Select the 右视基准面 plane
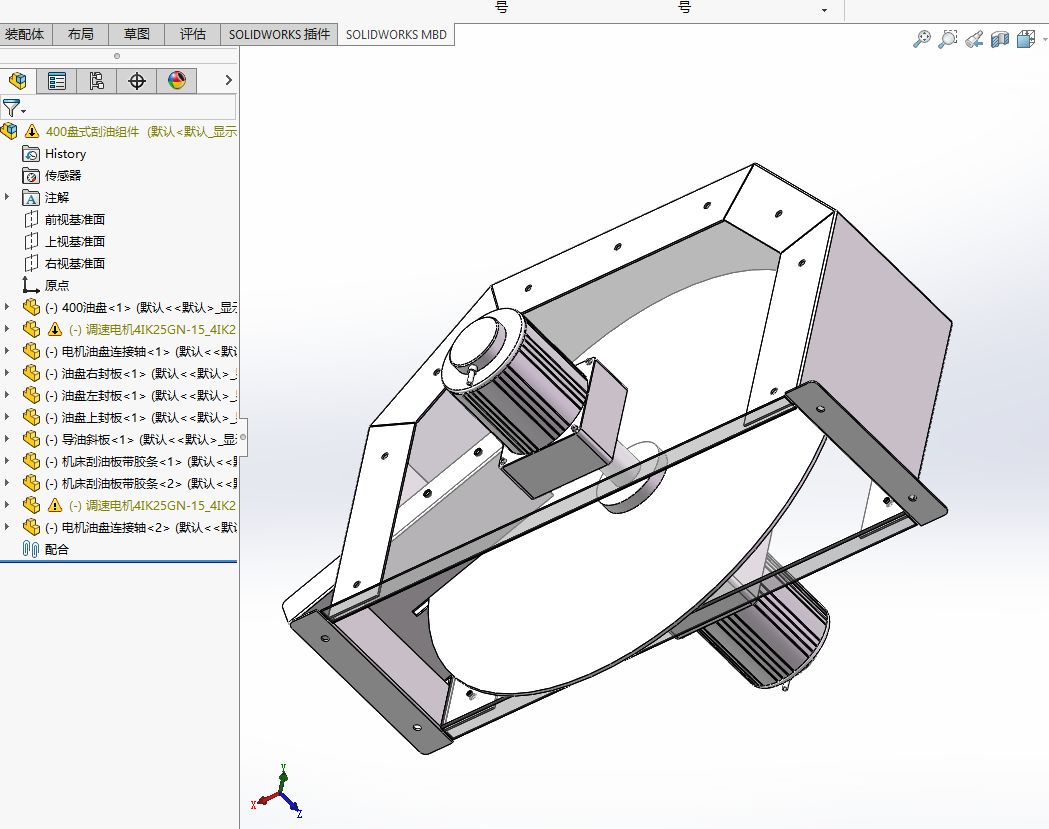Screen dimensions: 1049x829 coord(75,264)
